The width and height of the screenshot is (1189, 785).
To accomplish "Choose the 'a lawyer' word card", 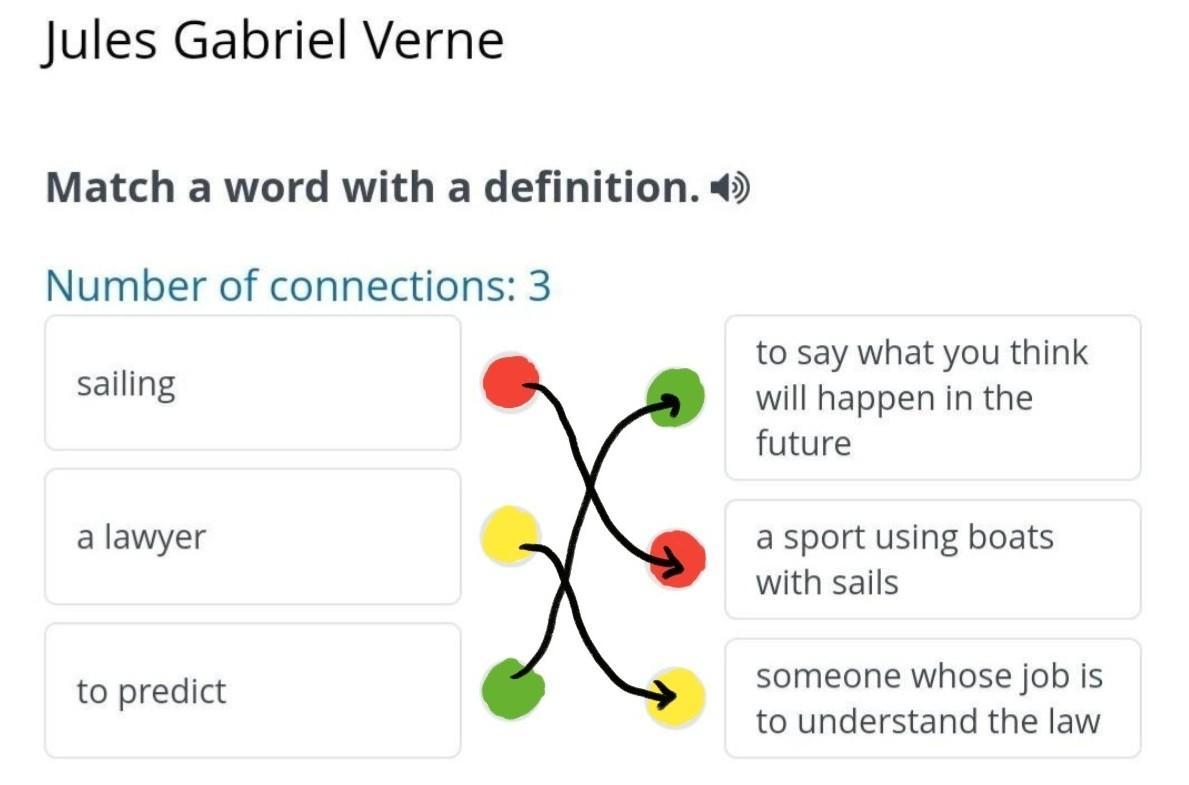I will pyautogui.click(x=252, y=537).
